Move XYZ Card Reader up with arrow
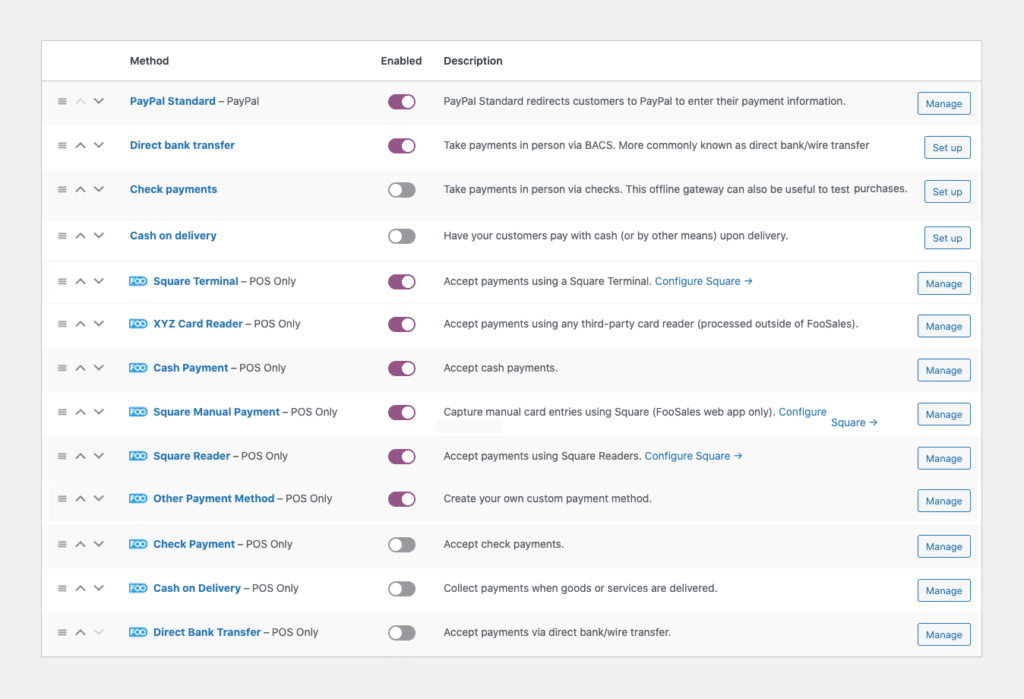This screenshot has height=699, width=1024. (x=80, y=324)
